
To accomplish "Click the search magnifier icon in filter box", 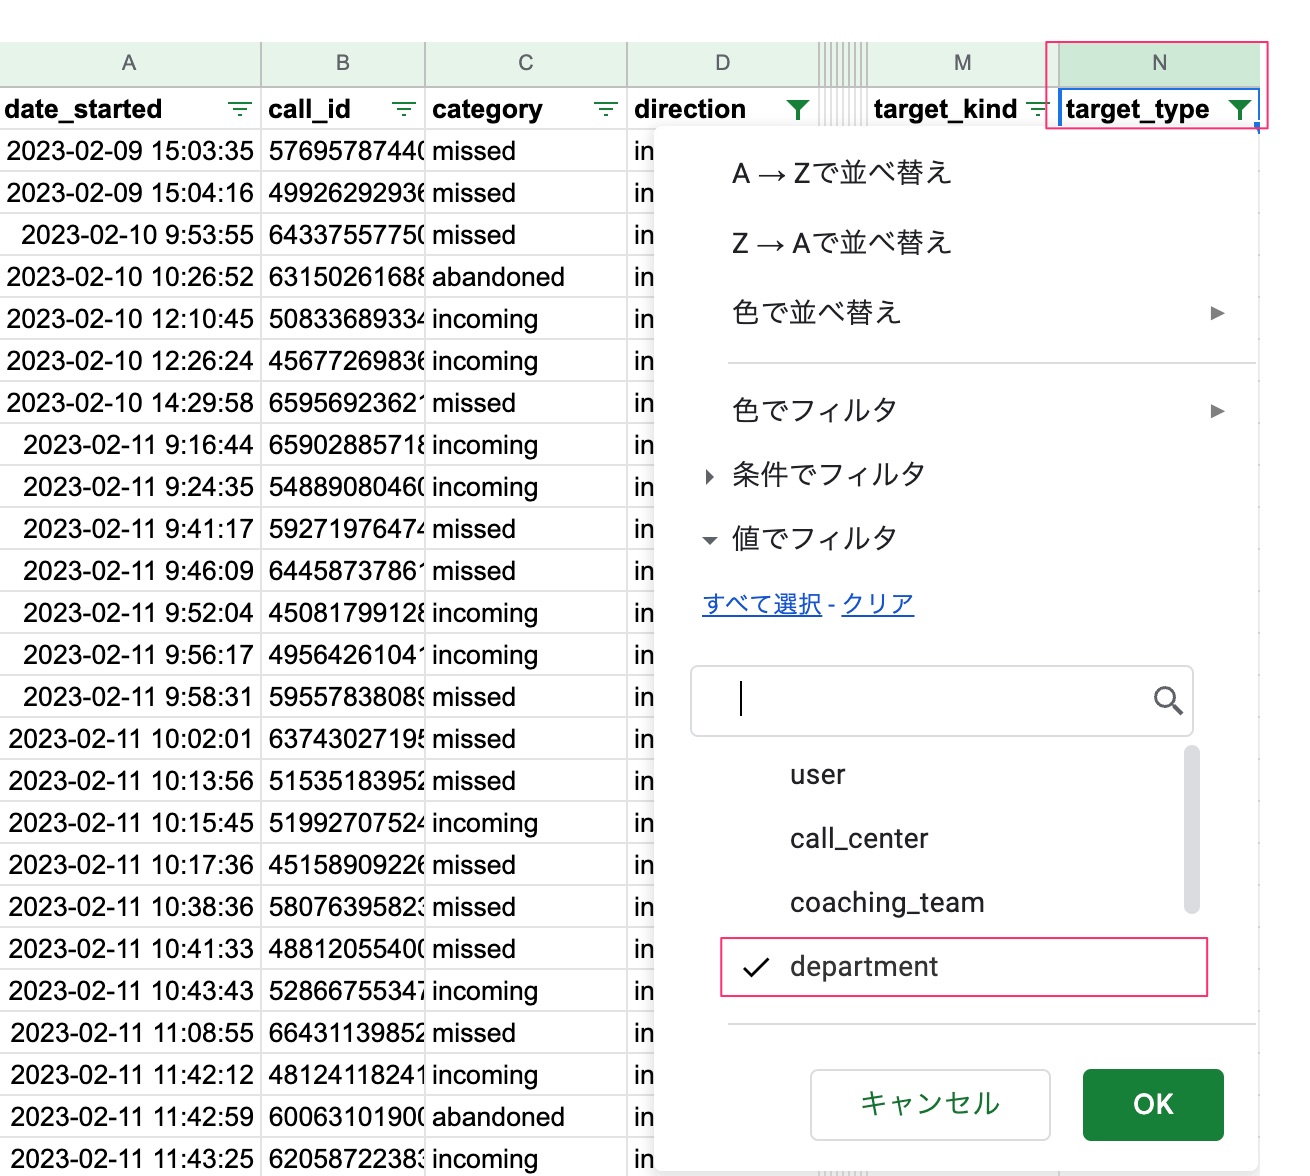I will 1168,700.
